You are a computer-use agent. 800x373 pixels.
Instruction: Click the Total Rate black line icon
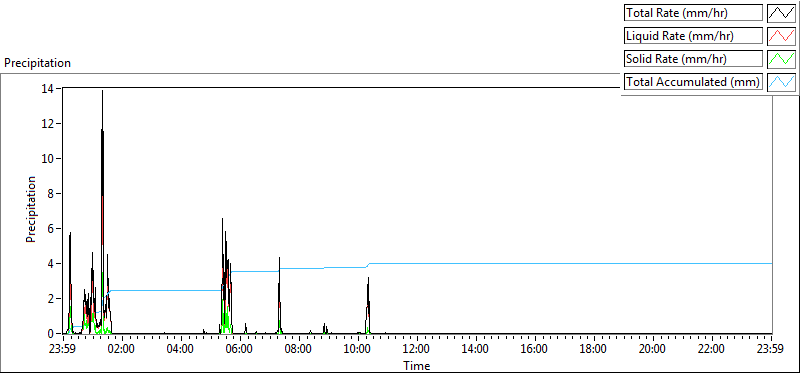click(782, 13)
